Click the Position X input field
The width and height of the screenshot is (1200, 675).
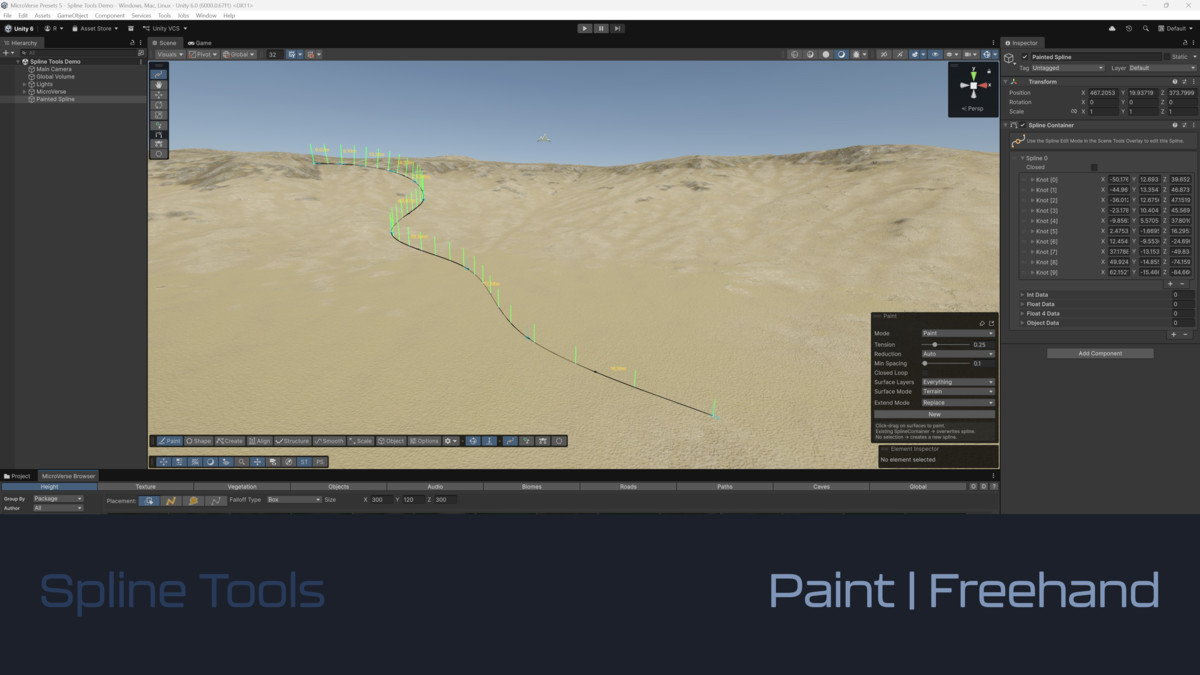pyautogui.click(x=1106, y=93)
